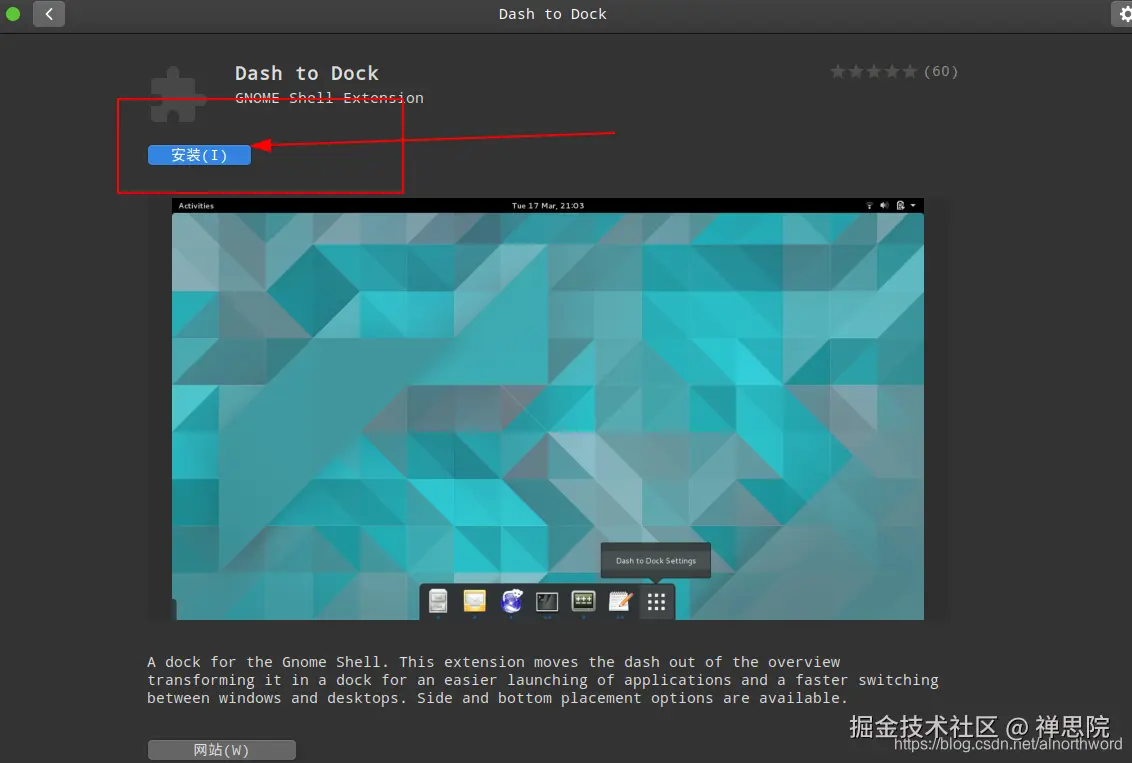Click the extension description paragraph

point(543,680)
